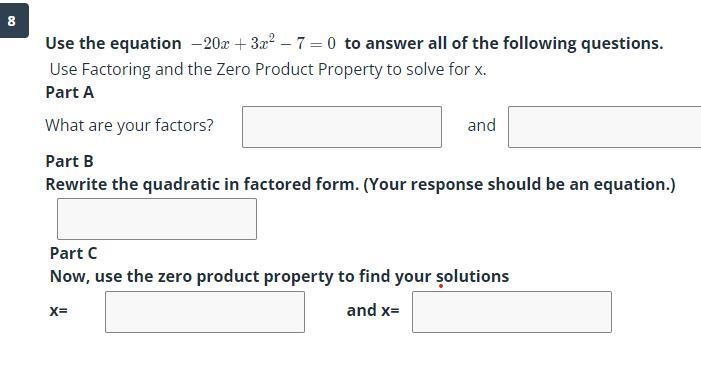Click the red dot under "solutions"
Screen dimensions: 701x380
click(441, 286)
